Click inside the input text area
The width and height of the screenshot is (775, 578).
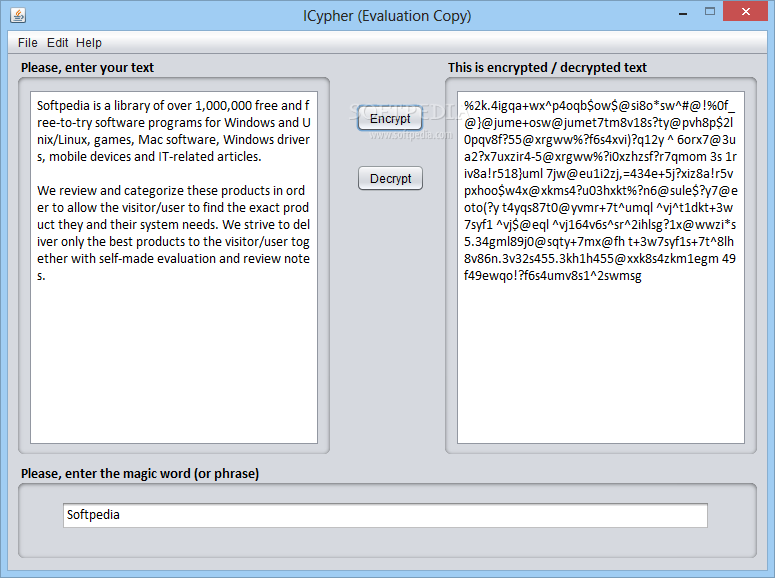click(x=173, y=267)
